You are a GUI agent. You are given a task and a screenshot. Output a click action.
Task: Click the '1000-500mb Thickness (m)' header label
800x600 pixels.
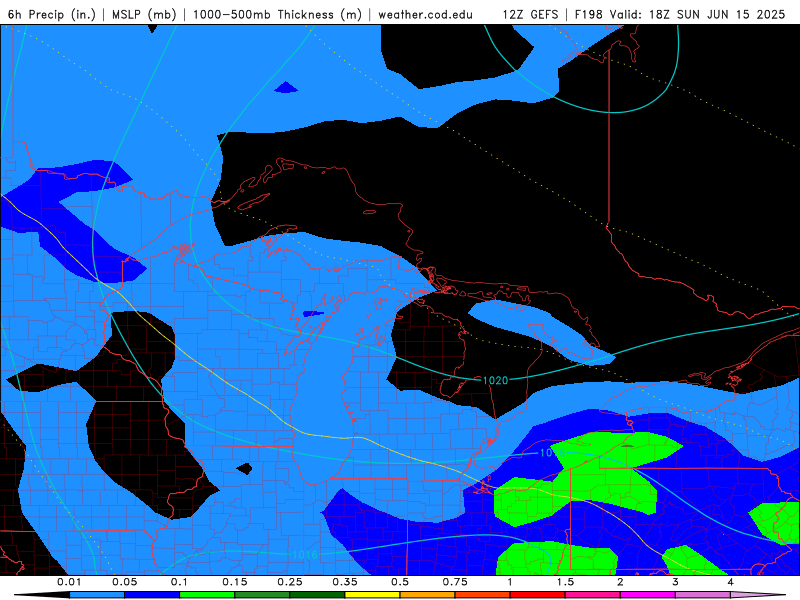click(277, 14)
